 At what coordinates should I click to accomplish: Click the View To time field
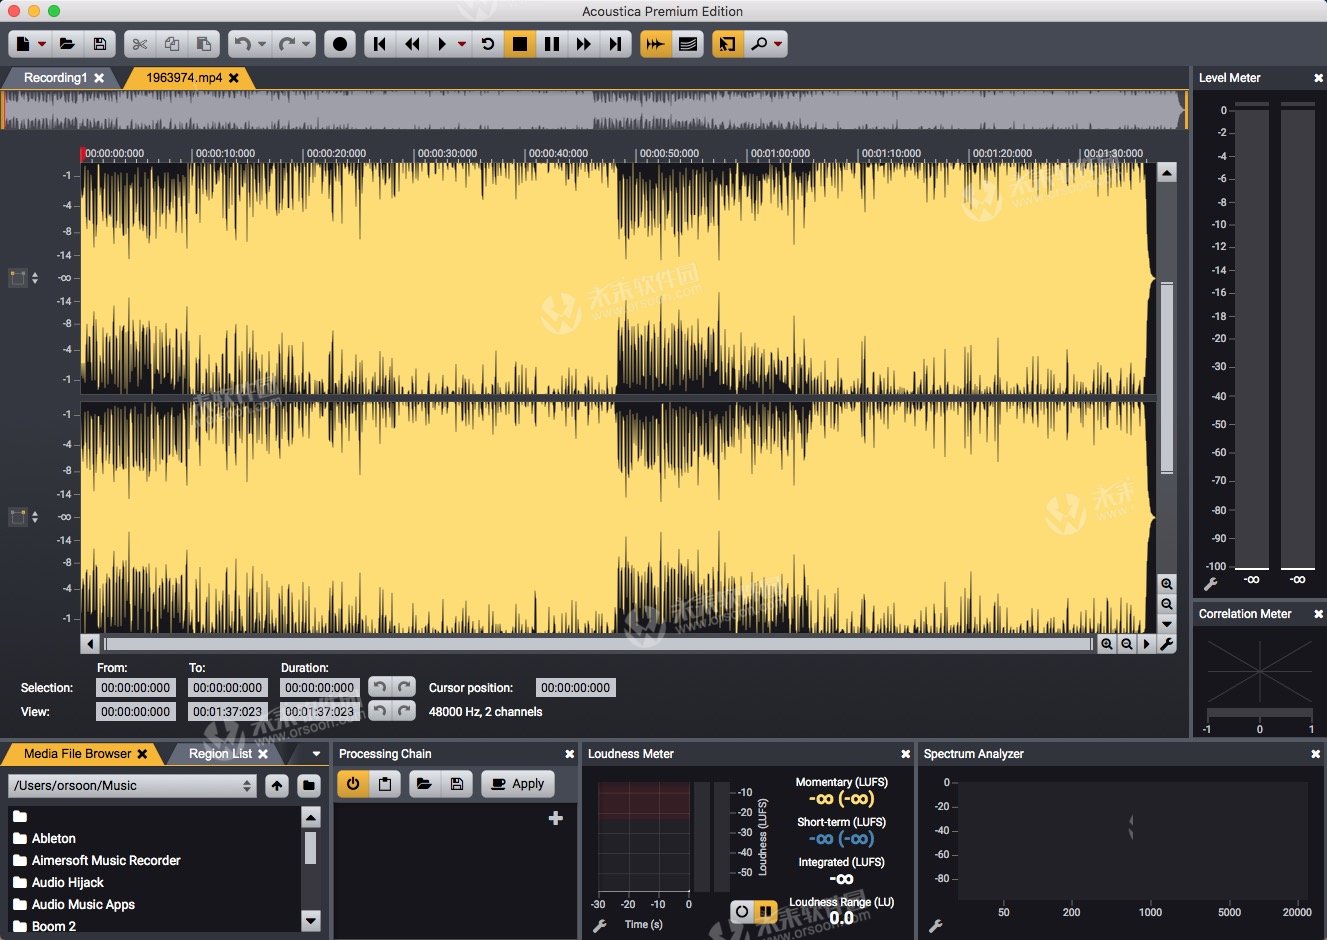[228, 712]
